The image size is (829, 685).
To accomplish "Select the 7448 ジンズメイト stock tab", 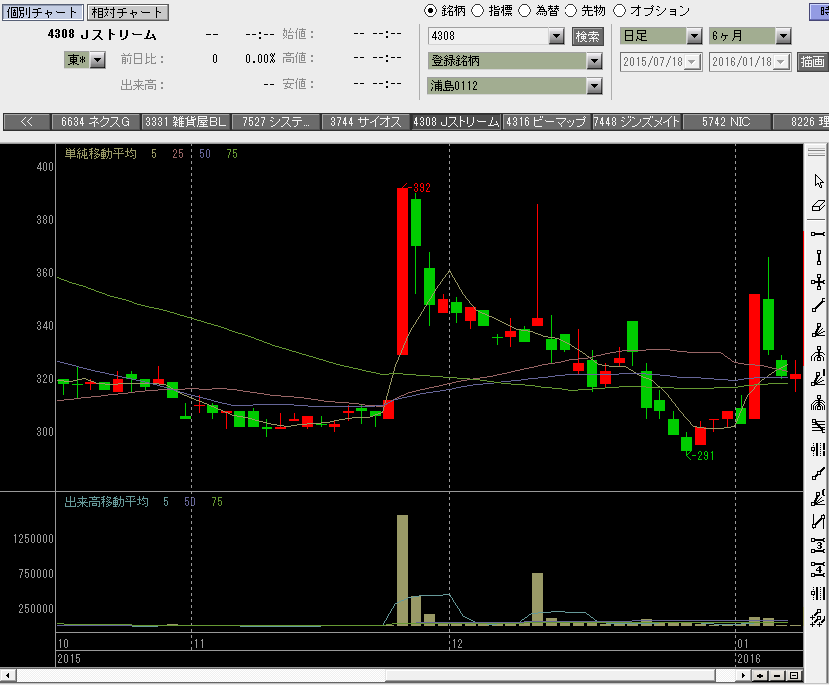I will click(637, 122).
